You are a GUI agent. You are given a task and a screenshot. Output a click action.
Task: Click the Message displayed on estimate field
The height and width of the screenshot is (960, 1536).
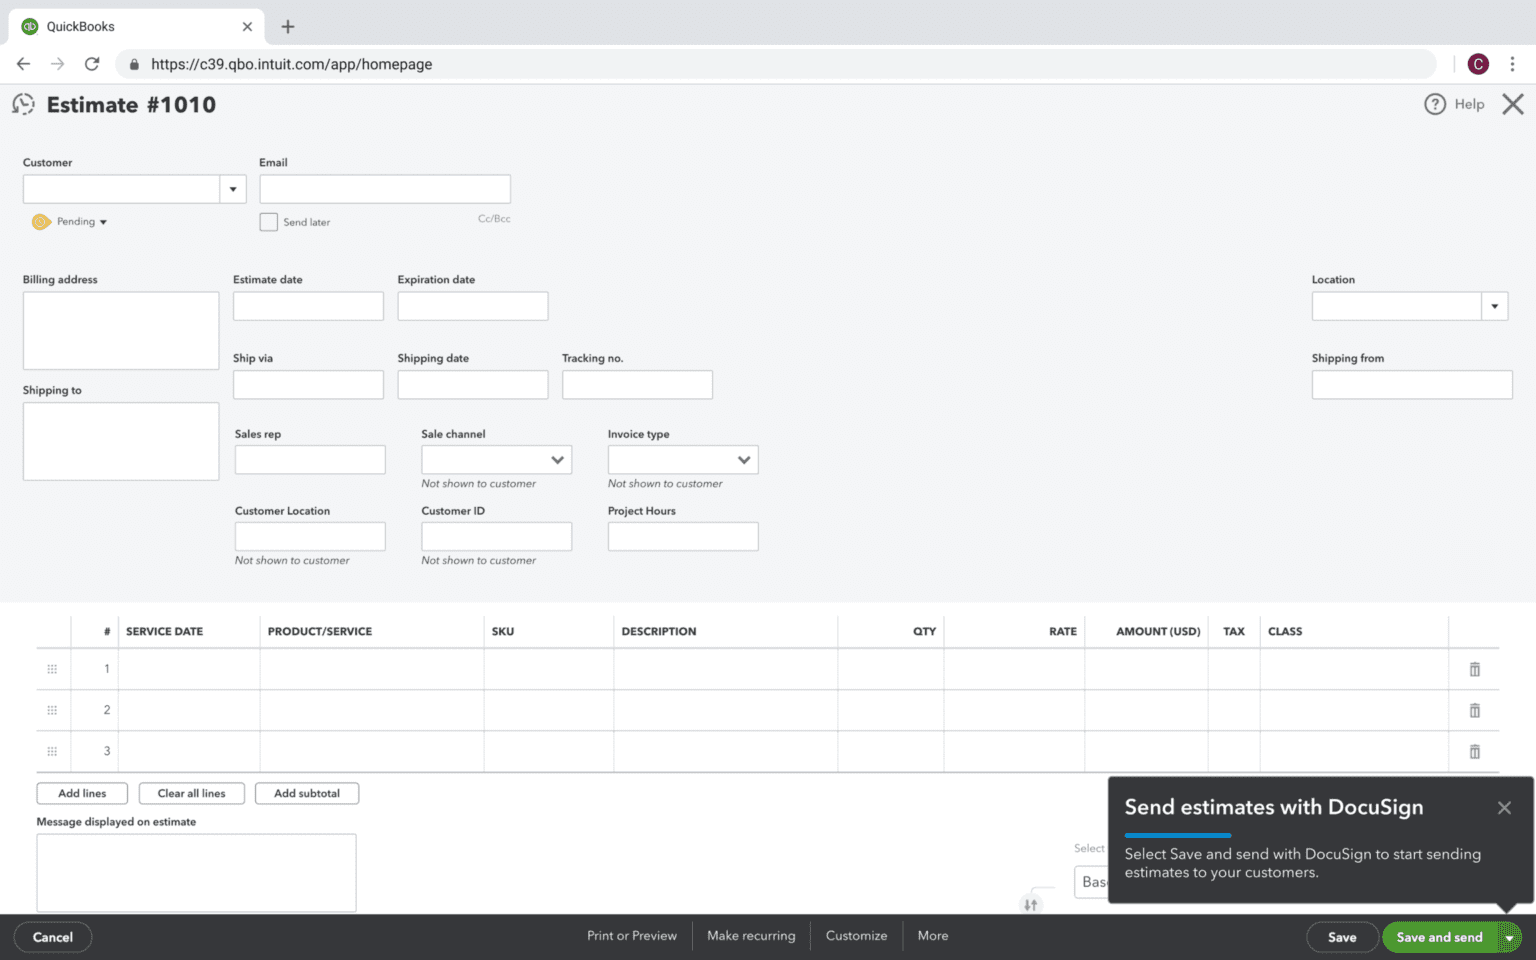[x=195, y=872]
